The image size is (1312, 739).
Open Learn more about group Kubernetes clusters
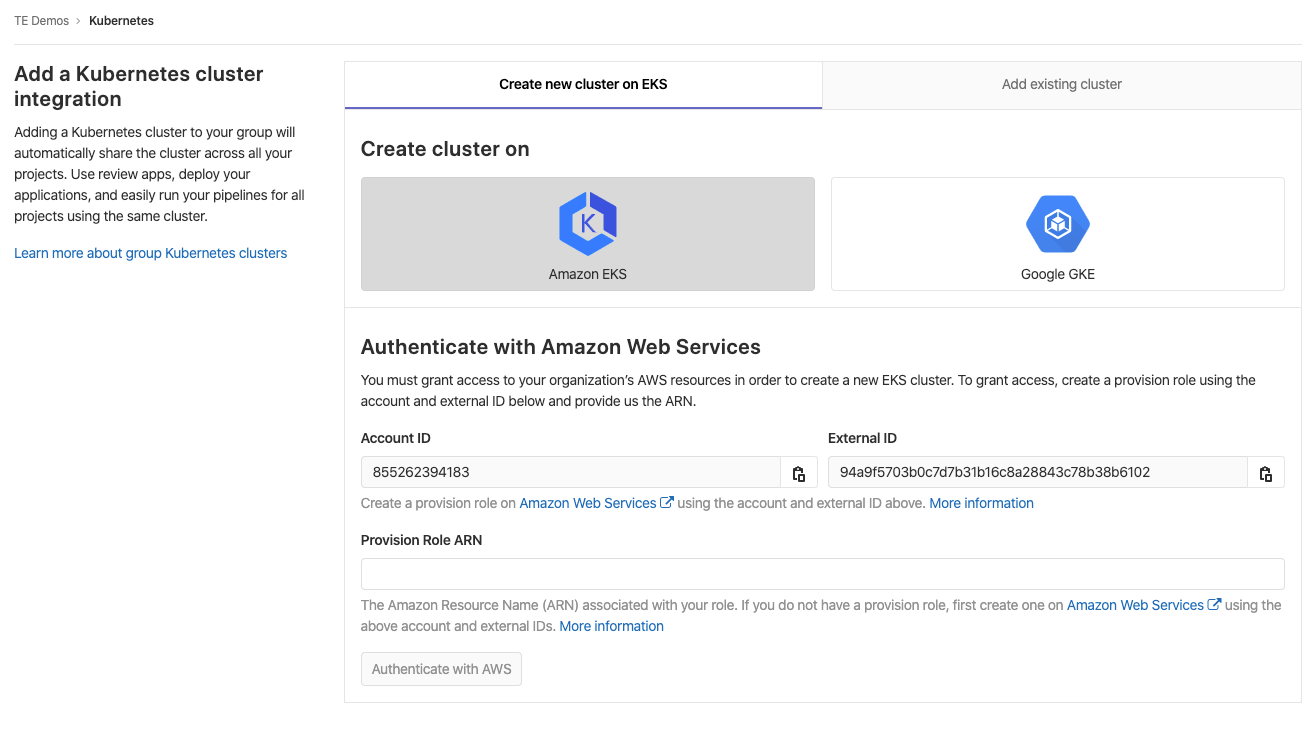tap(150, 252)
